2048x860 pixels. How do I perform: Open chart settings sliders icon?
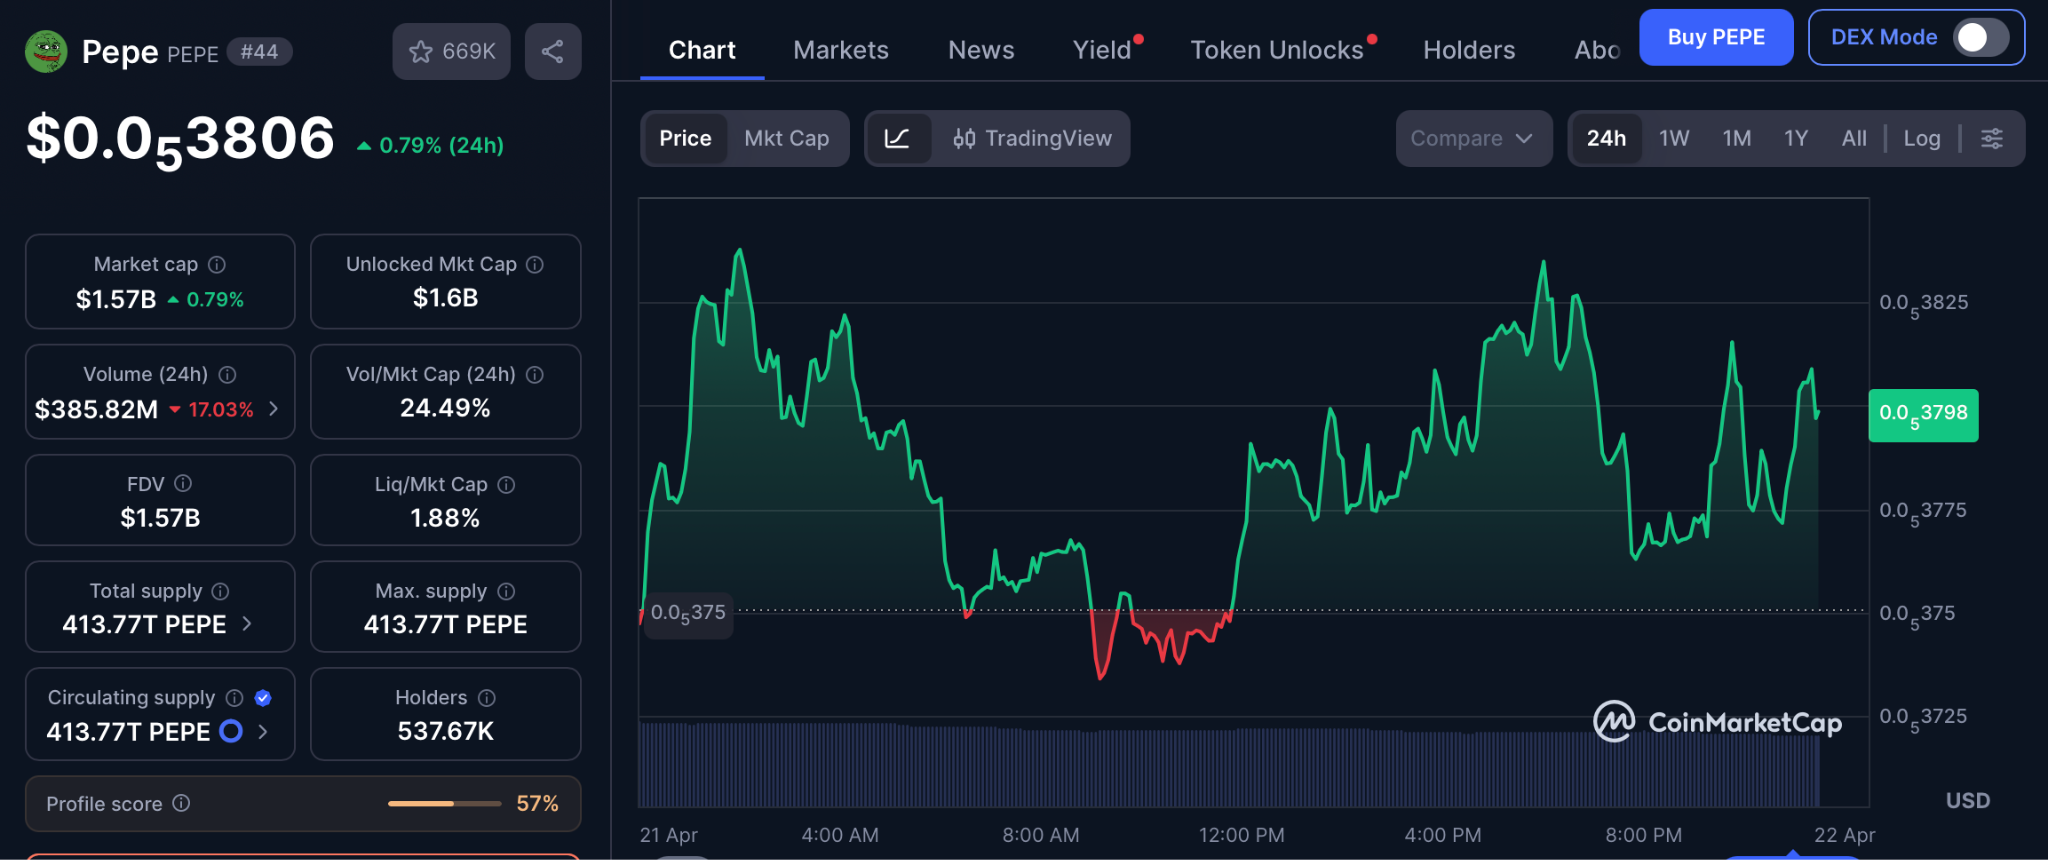click(x=1992, y=139)
